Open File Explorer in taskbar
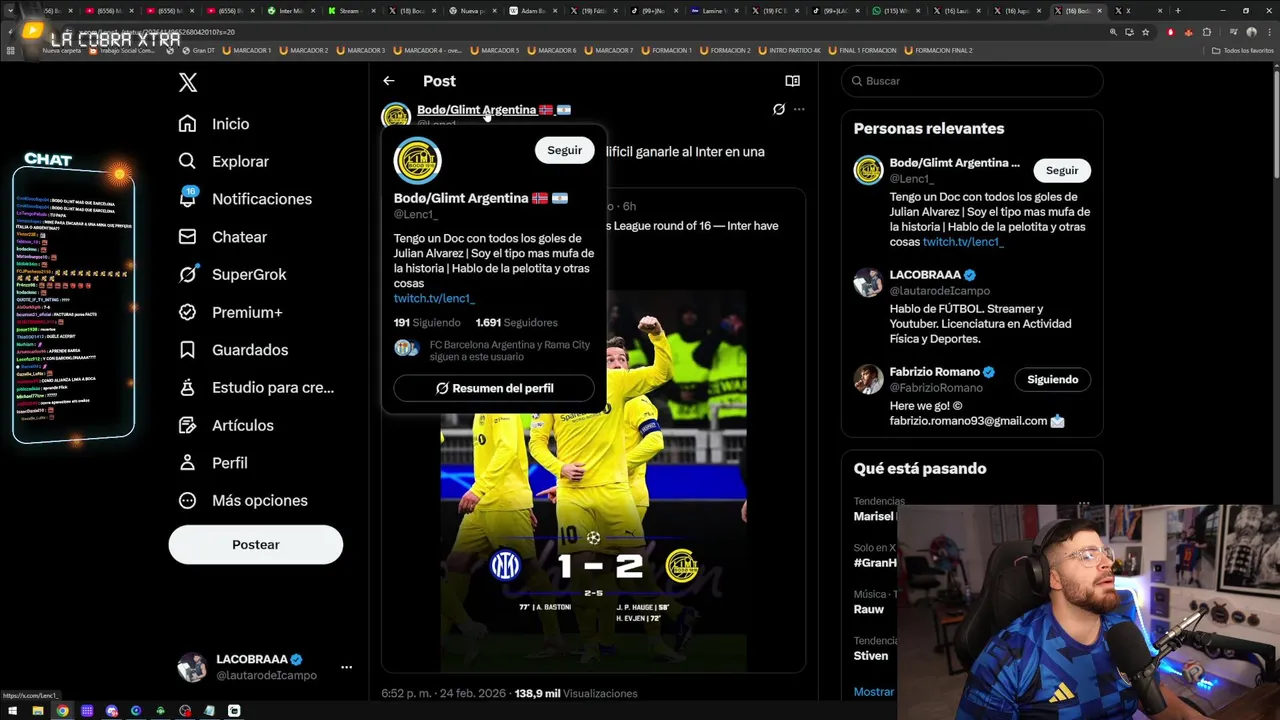This screenshot has height=720, width=1280. [38, 711]
